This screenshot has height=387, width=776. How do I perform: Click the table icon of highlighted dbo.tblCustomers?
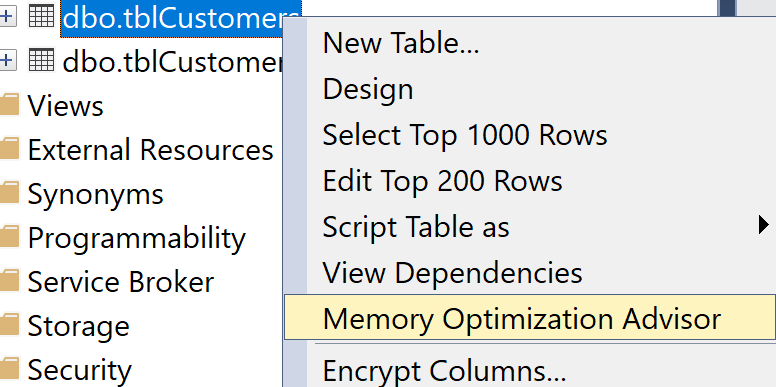(x=41, y=17)
